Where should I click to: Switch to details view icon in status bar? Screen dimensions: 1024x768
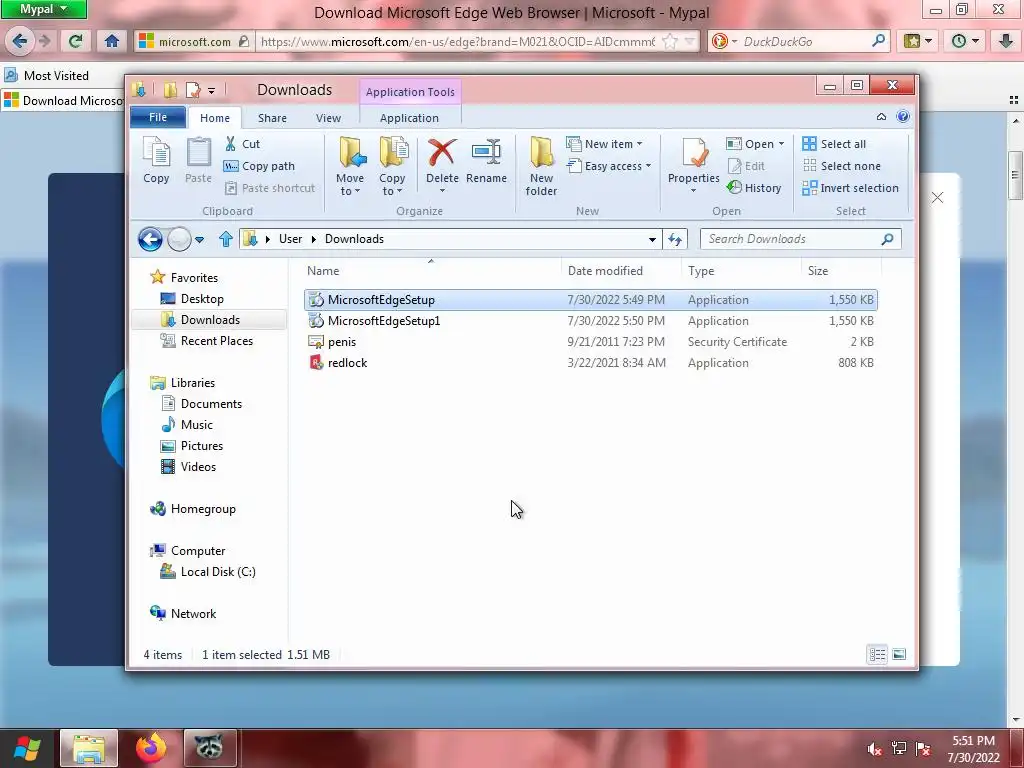[x=877, y=654]
